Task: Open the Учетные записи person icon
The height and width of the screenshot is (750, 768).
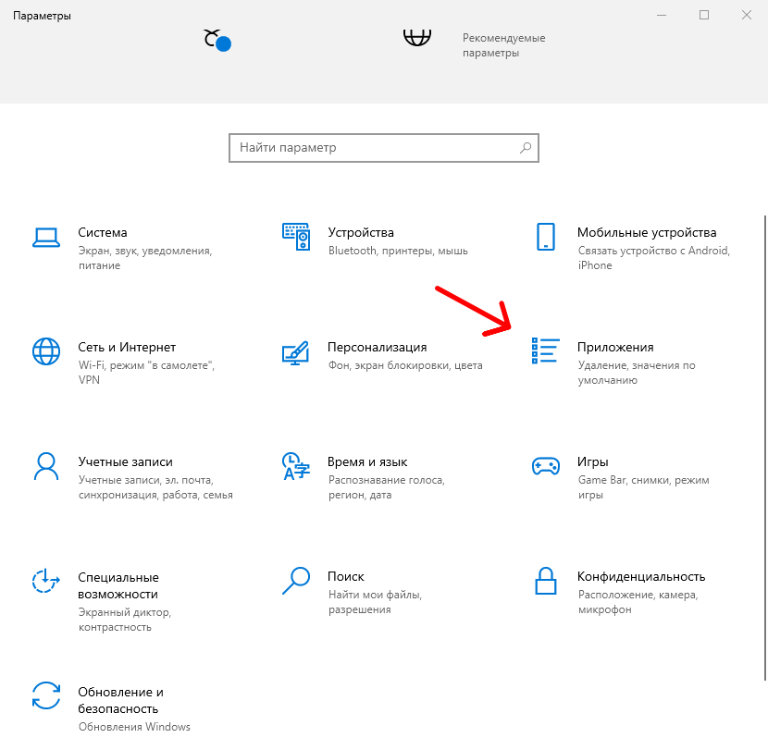Action: point(46,466)
